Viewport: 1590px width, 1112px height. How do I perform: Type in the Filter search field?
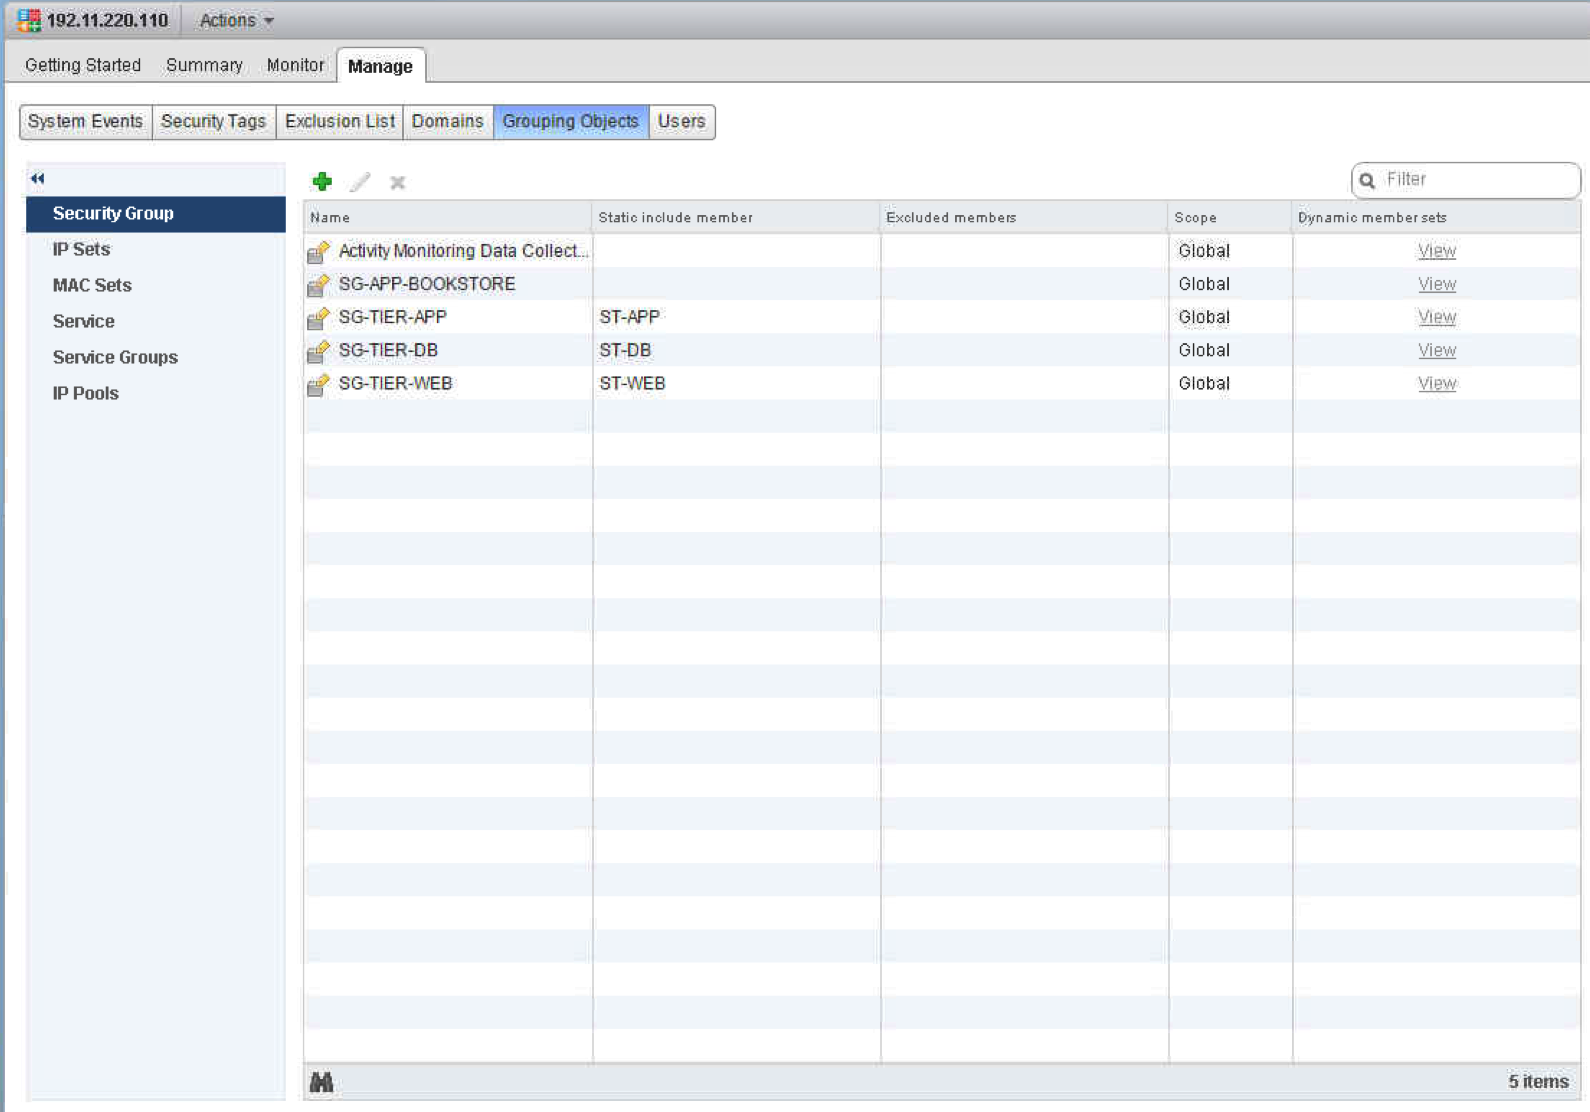point(1475,180)
